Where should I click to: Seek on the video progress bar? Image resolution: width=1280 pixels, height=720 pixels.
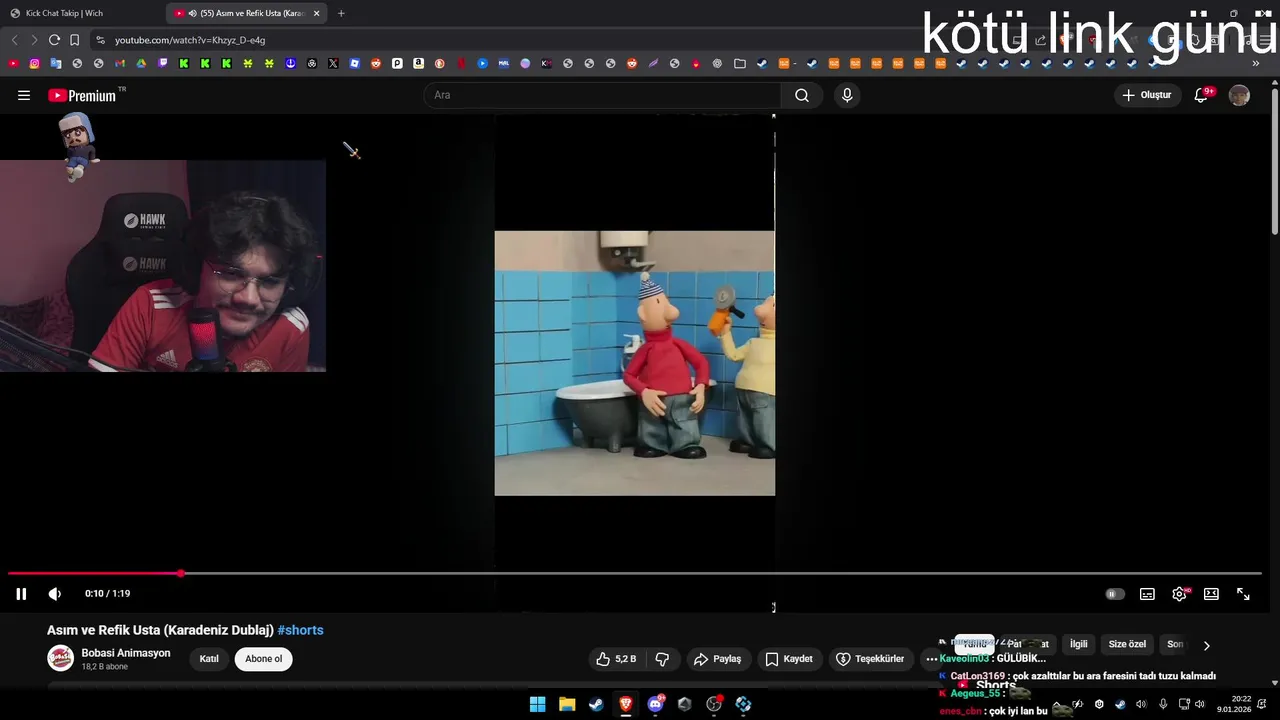coord(634,574)
